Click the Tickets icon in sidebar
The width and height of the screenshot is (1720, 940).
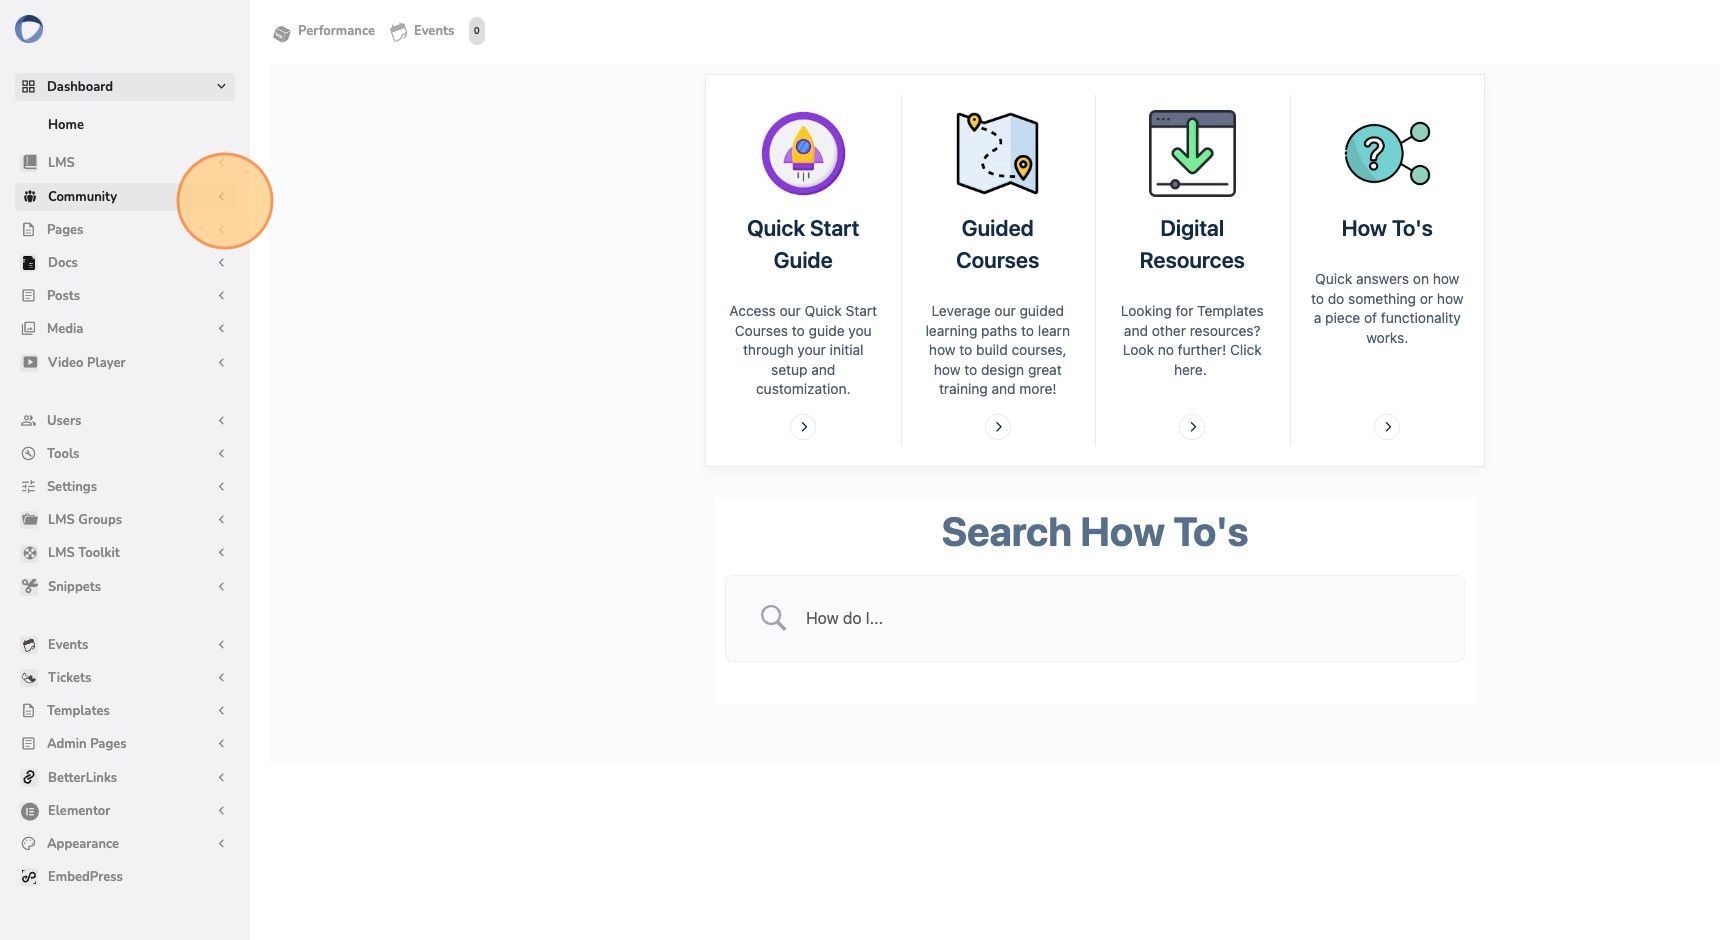pyautogui.click(x=30, y=678)
